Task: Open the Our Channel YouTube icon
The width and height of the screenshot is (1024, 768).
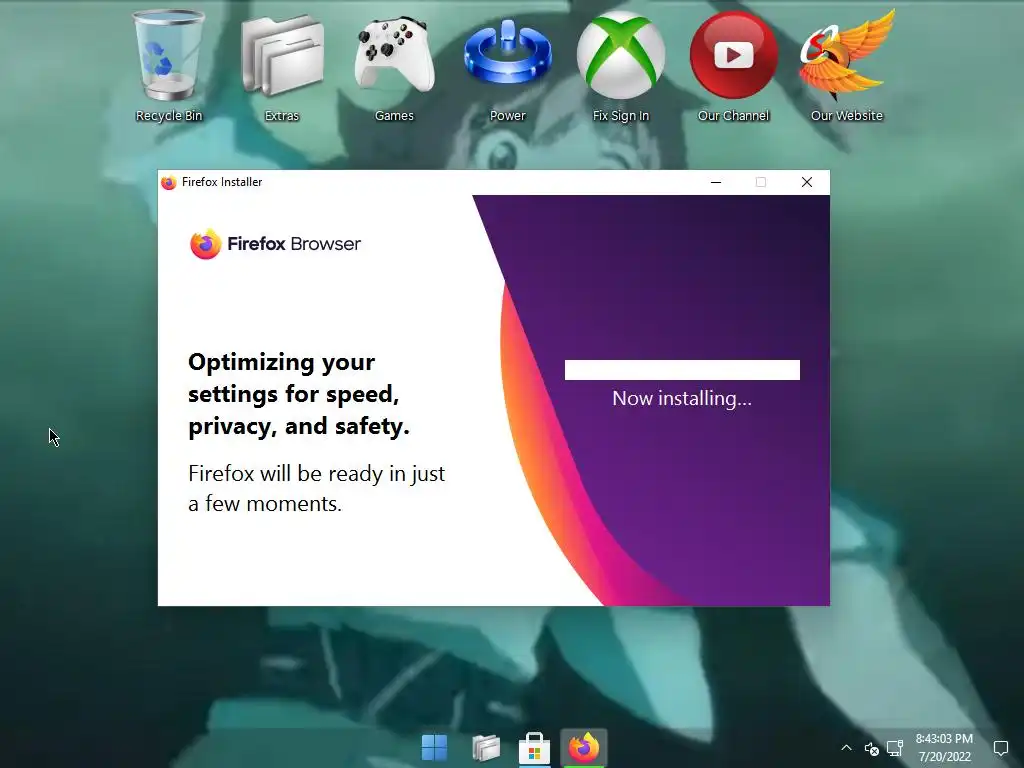Action: (x=733, y=65)
